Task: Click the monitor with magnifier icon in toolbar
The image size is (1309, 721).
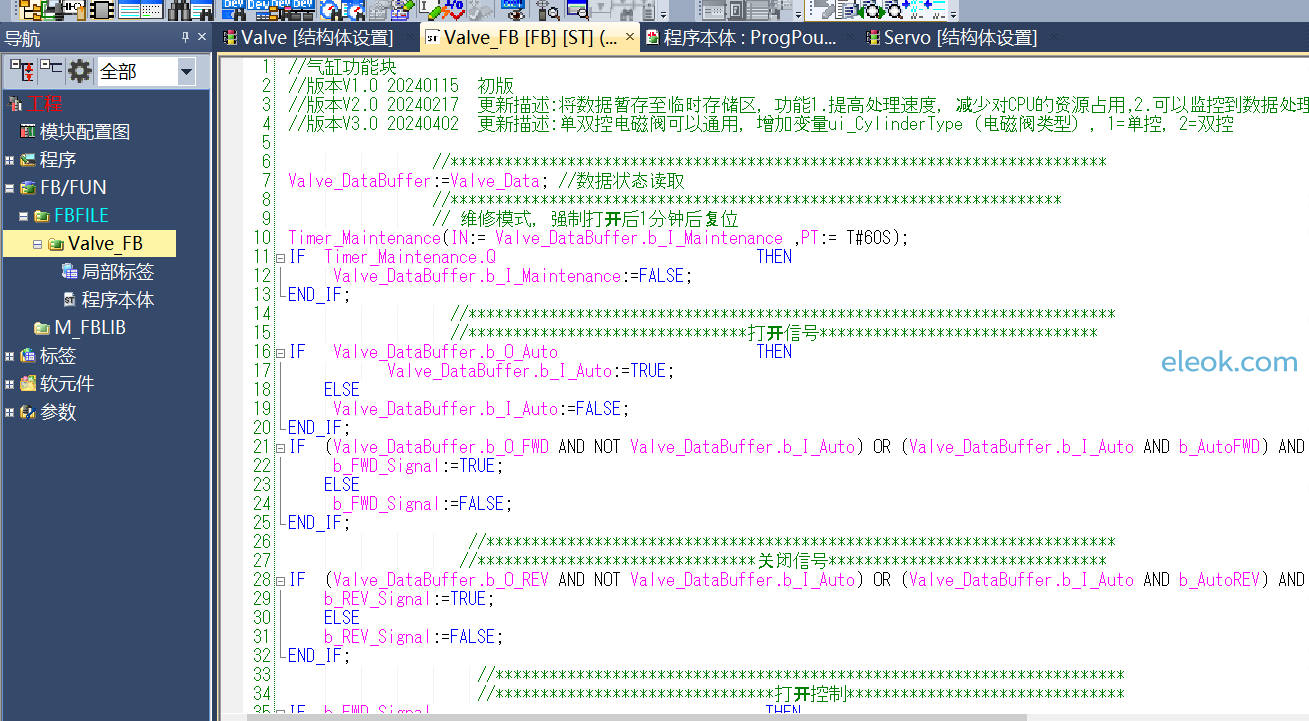Action: 577,11
